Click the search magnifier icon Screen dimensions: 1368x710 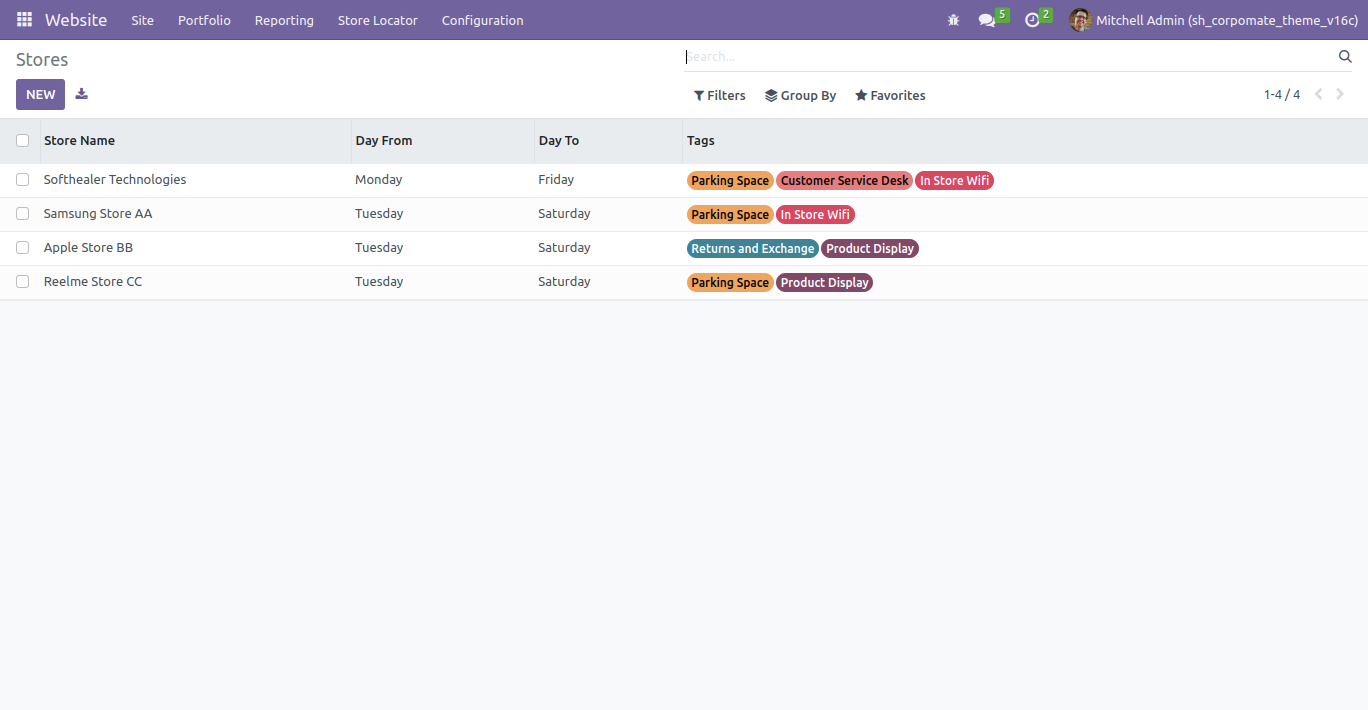pyautogui.click(x=1345, y=57)
